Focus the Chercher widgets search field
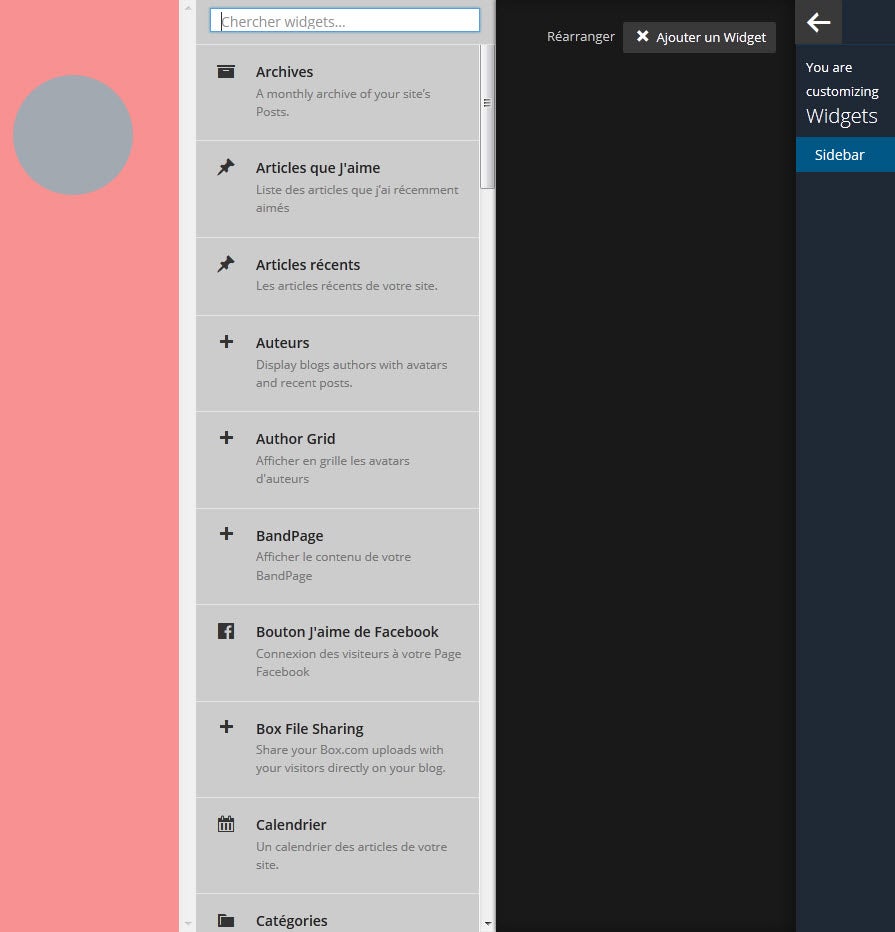The image size is (895, 932). point(345,21)
